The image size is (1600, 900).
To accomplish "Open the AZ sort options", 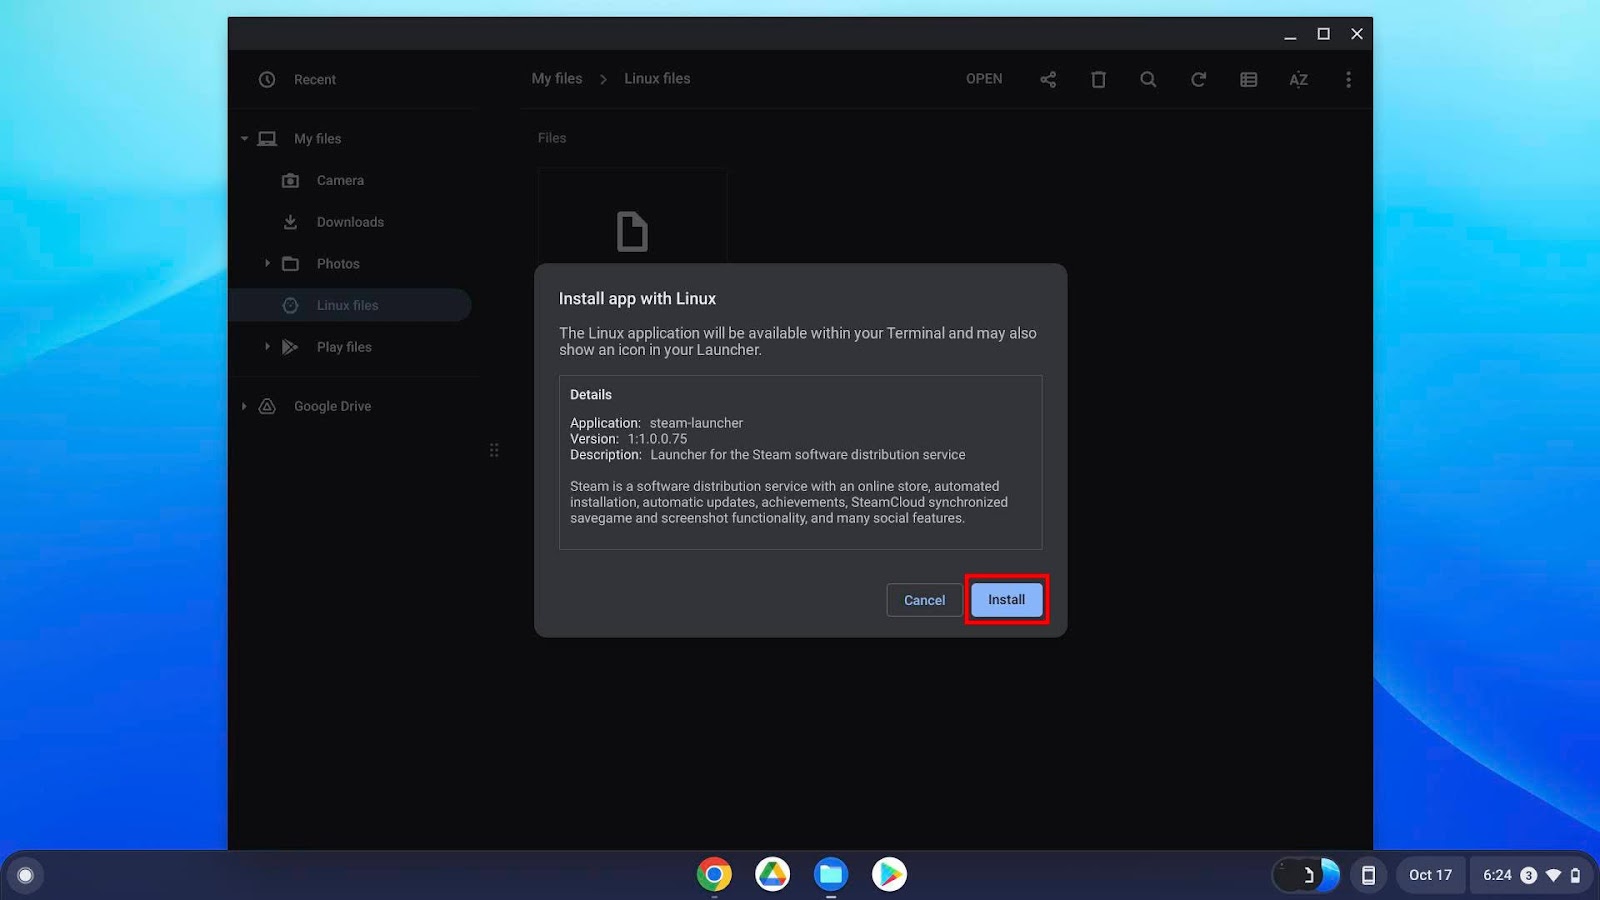I will 1298,79.
